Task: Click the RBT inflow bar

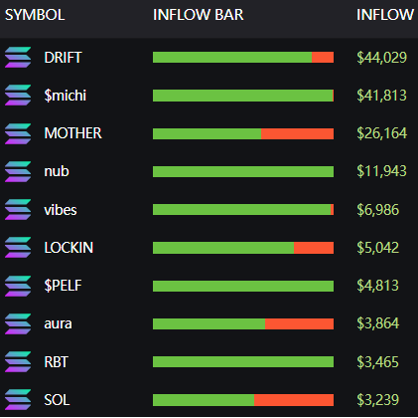Action: coord(243,362)
